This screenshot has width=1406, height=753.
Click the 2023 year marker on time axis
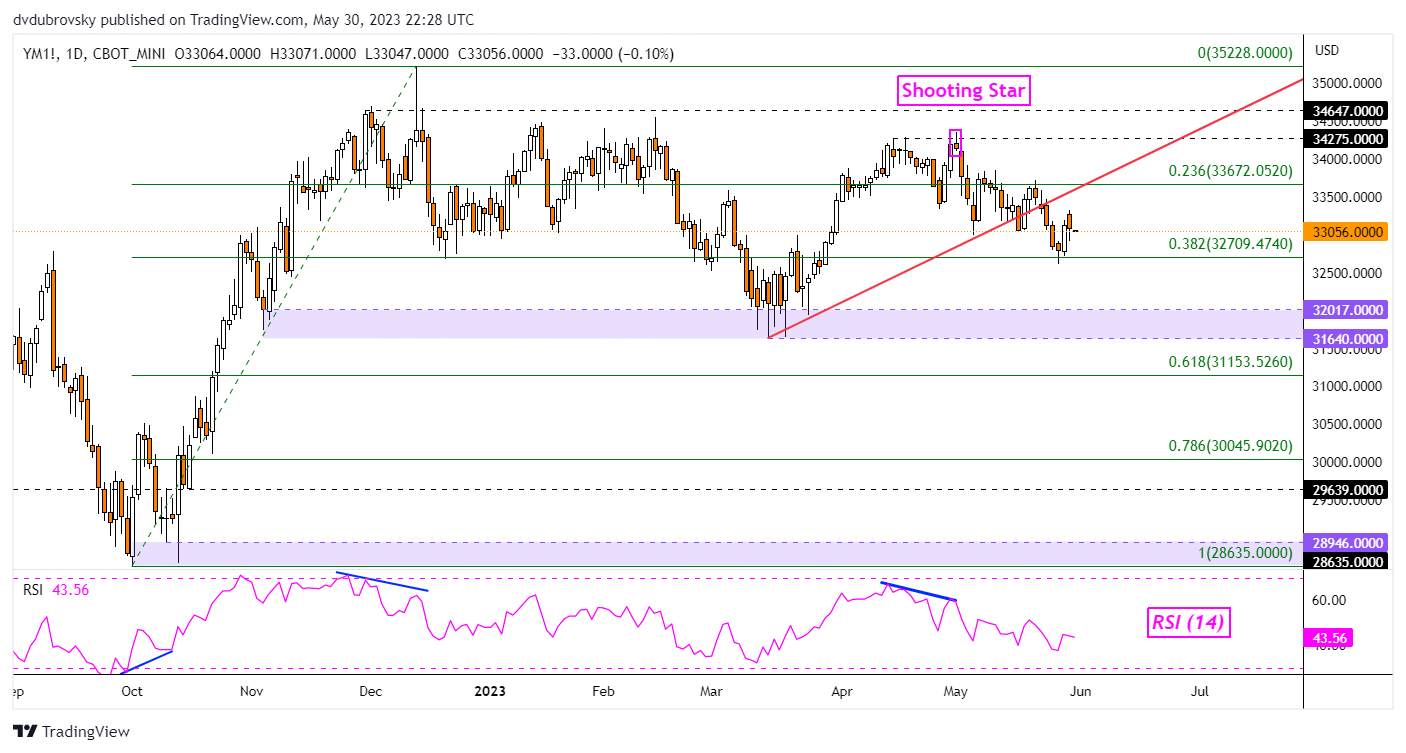coord(490,691)
